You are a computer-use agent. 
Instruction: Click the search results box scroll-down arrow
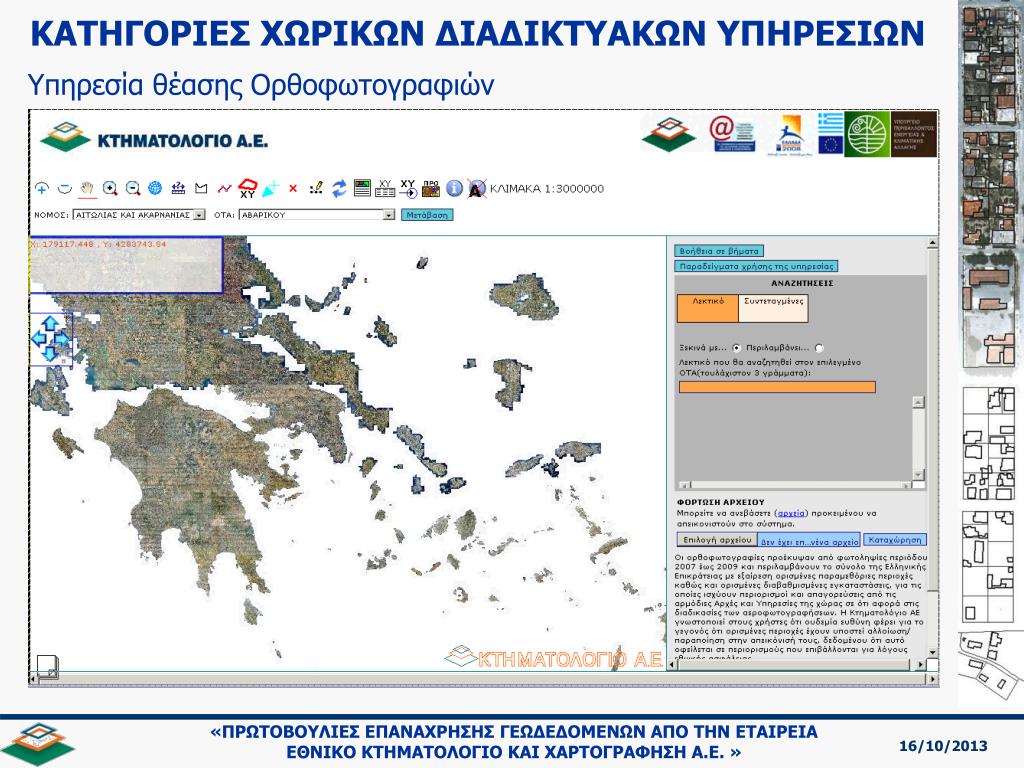pyautogui.click(x=918, y=475)
